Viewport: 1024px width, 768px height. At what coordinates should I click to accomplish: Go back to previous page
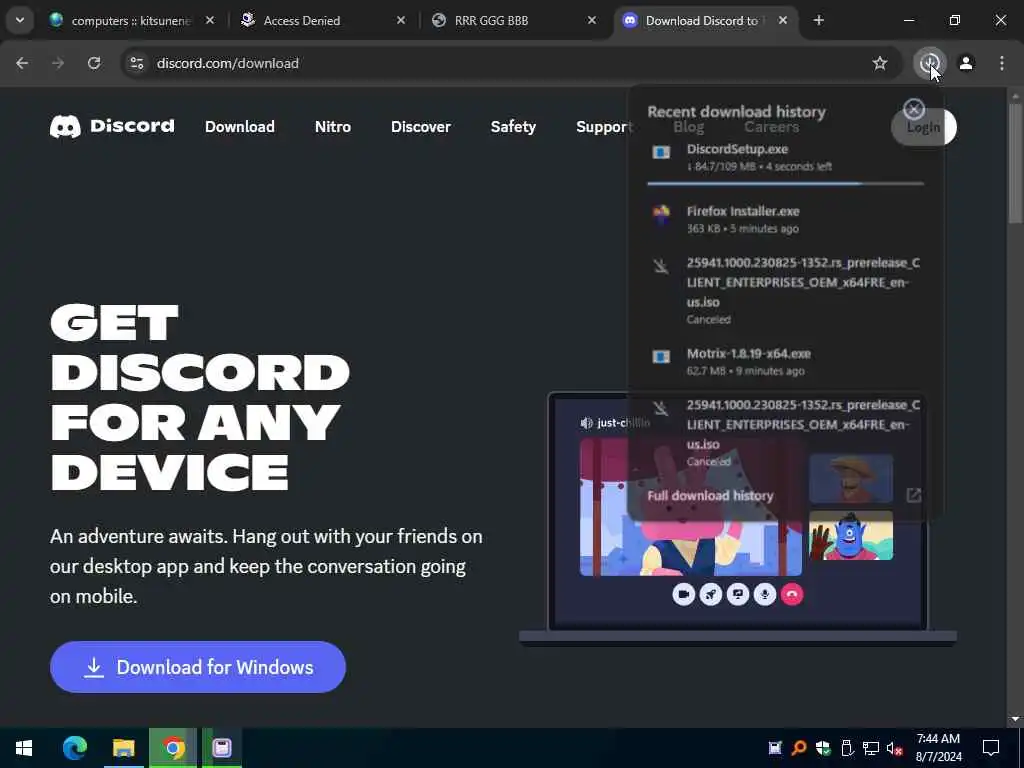(x=22, y=63)
